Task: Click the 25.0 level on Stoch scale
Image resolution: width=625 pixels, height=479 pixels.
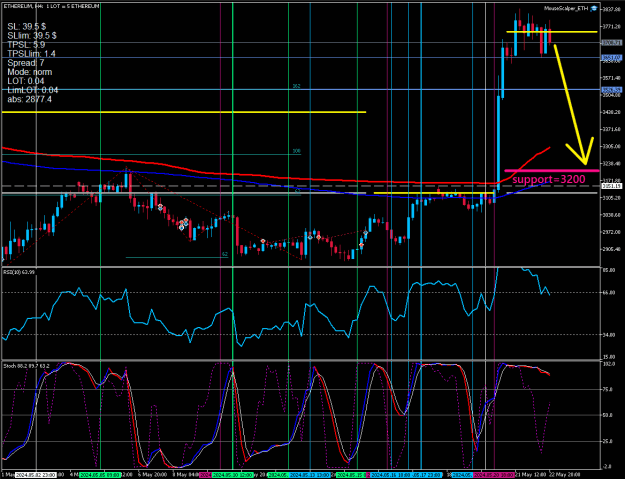Action: pyautogui.click(x=607, y=441)
